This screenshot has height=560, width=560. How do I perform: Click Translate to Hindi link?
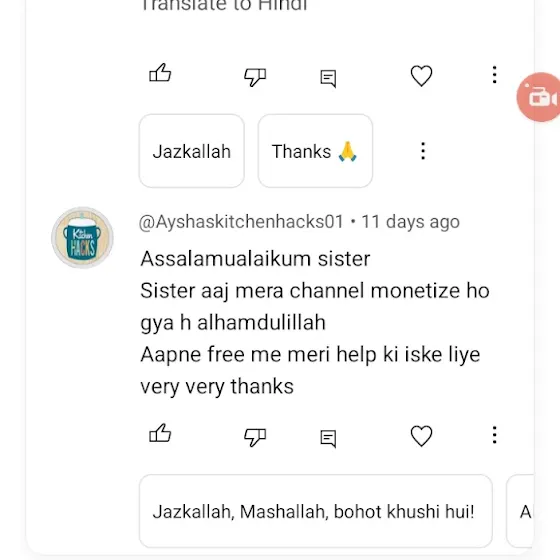click(224, 5)
